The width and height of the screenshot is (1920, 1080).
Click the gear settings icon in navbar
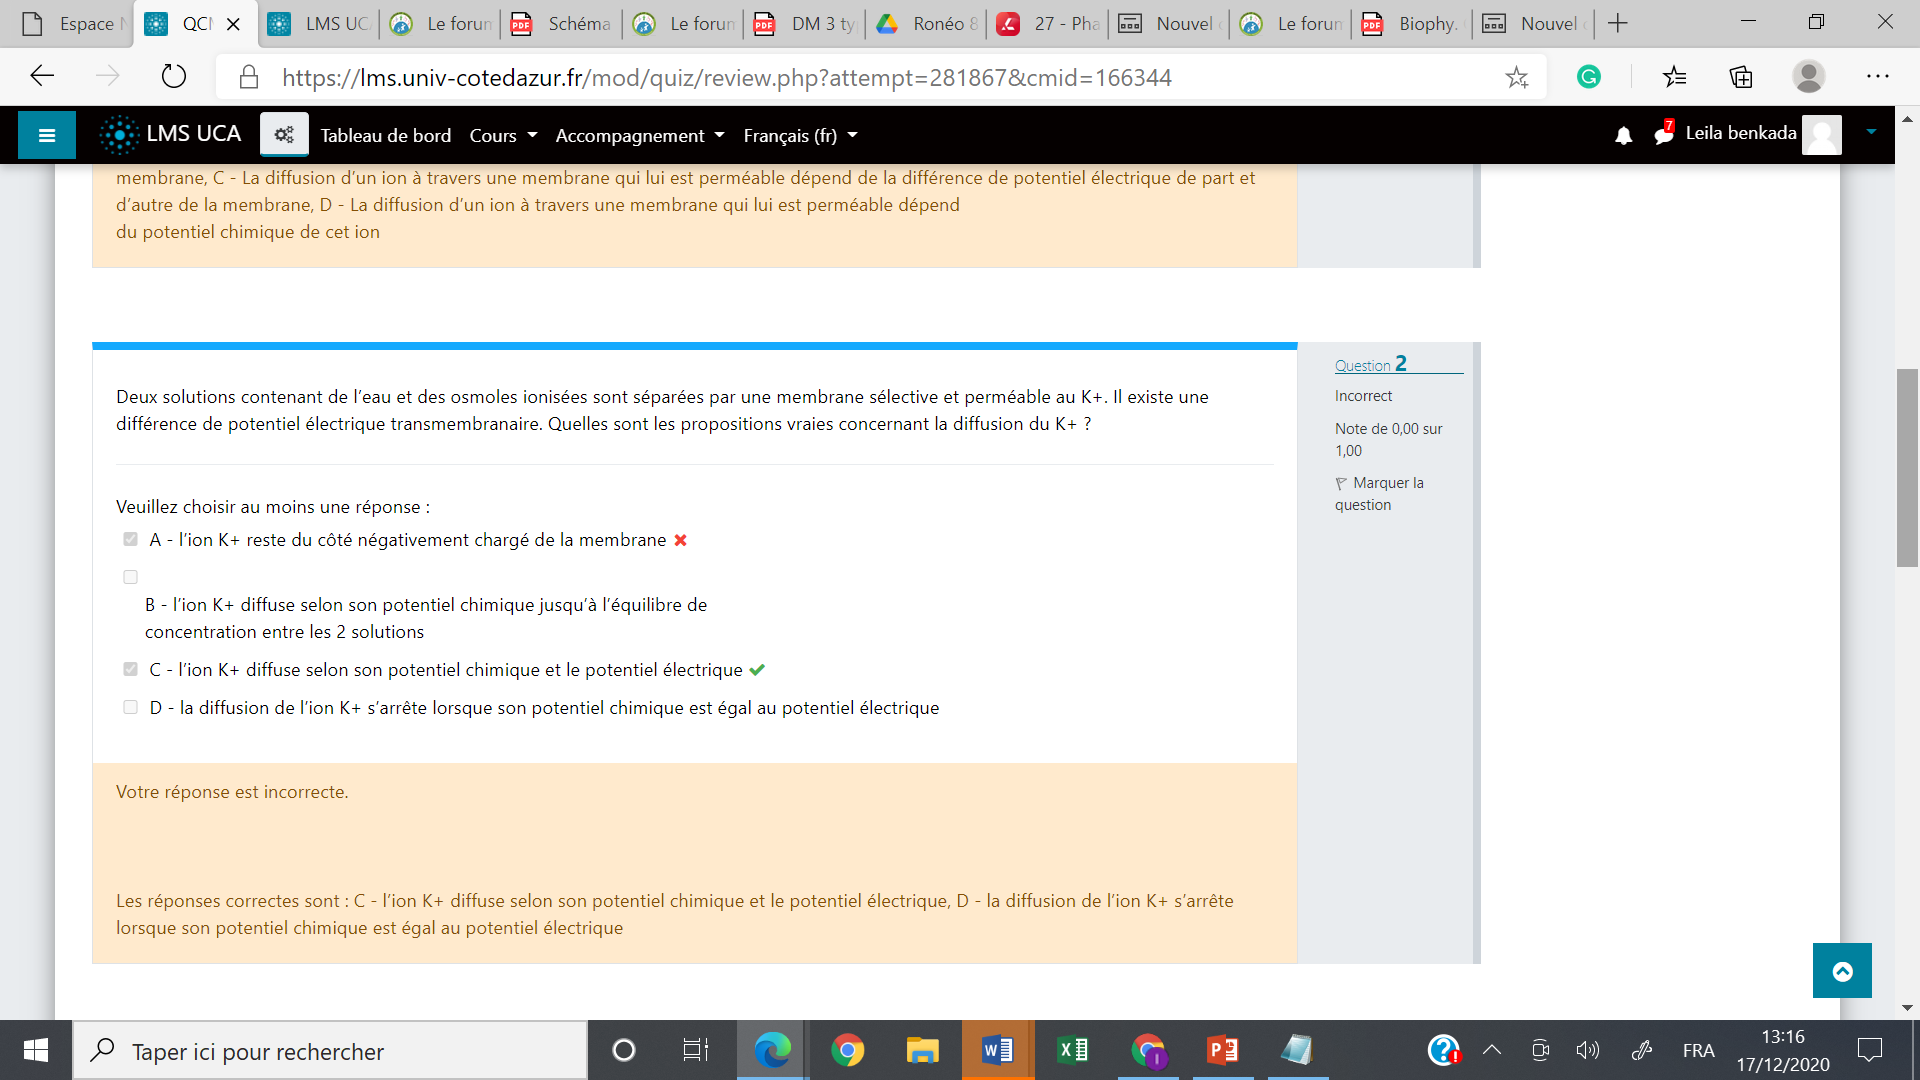[284, 135]
